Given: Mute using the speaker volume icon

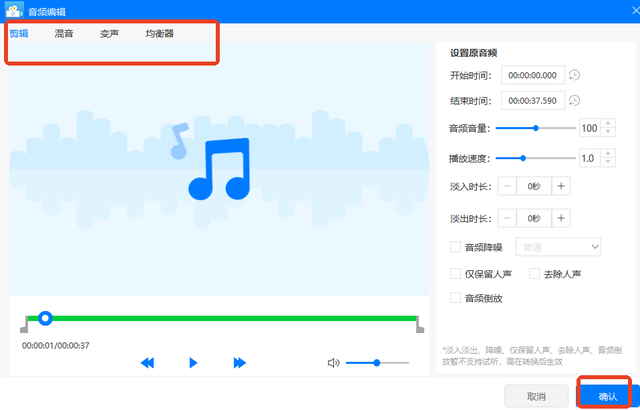Looking at the screenshot, I should click(333, 363).
